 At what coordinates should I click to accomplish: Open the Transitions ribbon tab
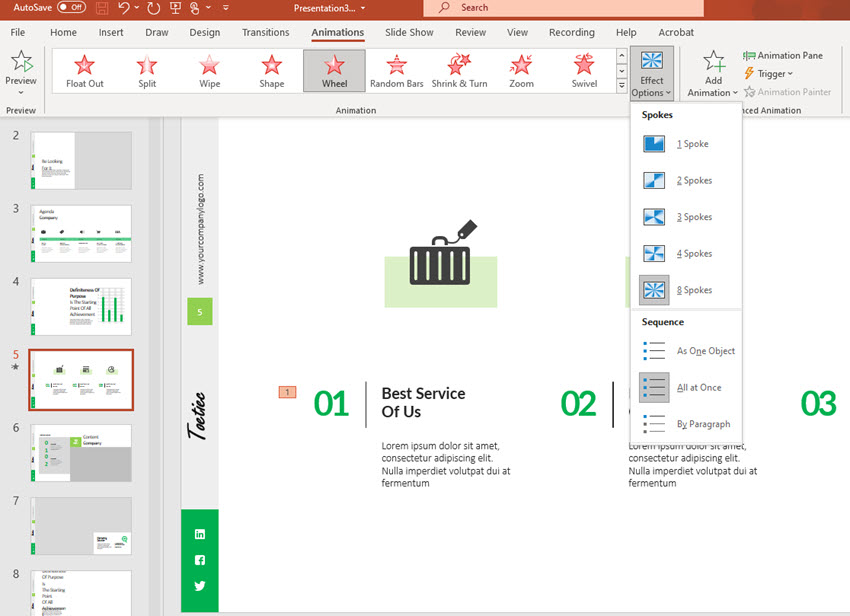265,32
